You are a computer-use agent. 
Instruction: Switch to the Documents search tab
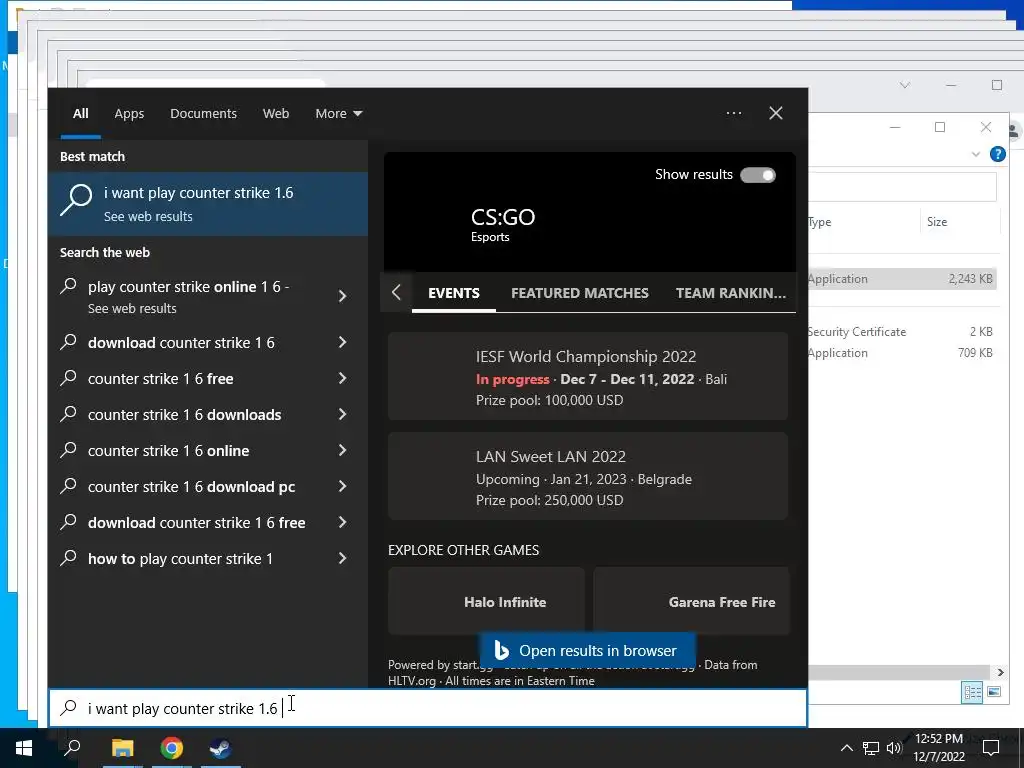(x=203, y=114)
